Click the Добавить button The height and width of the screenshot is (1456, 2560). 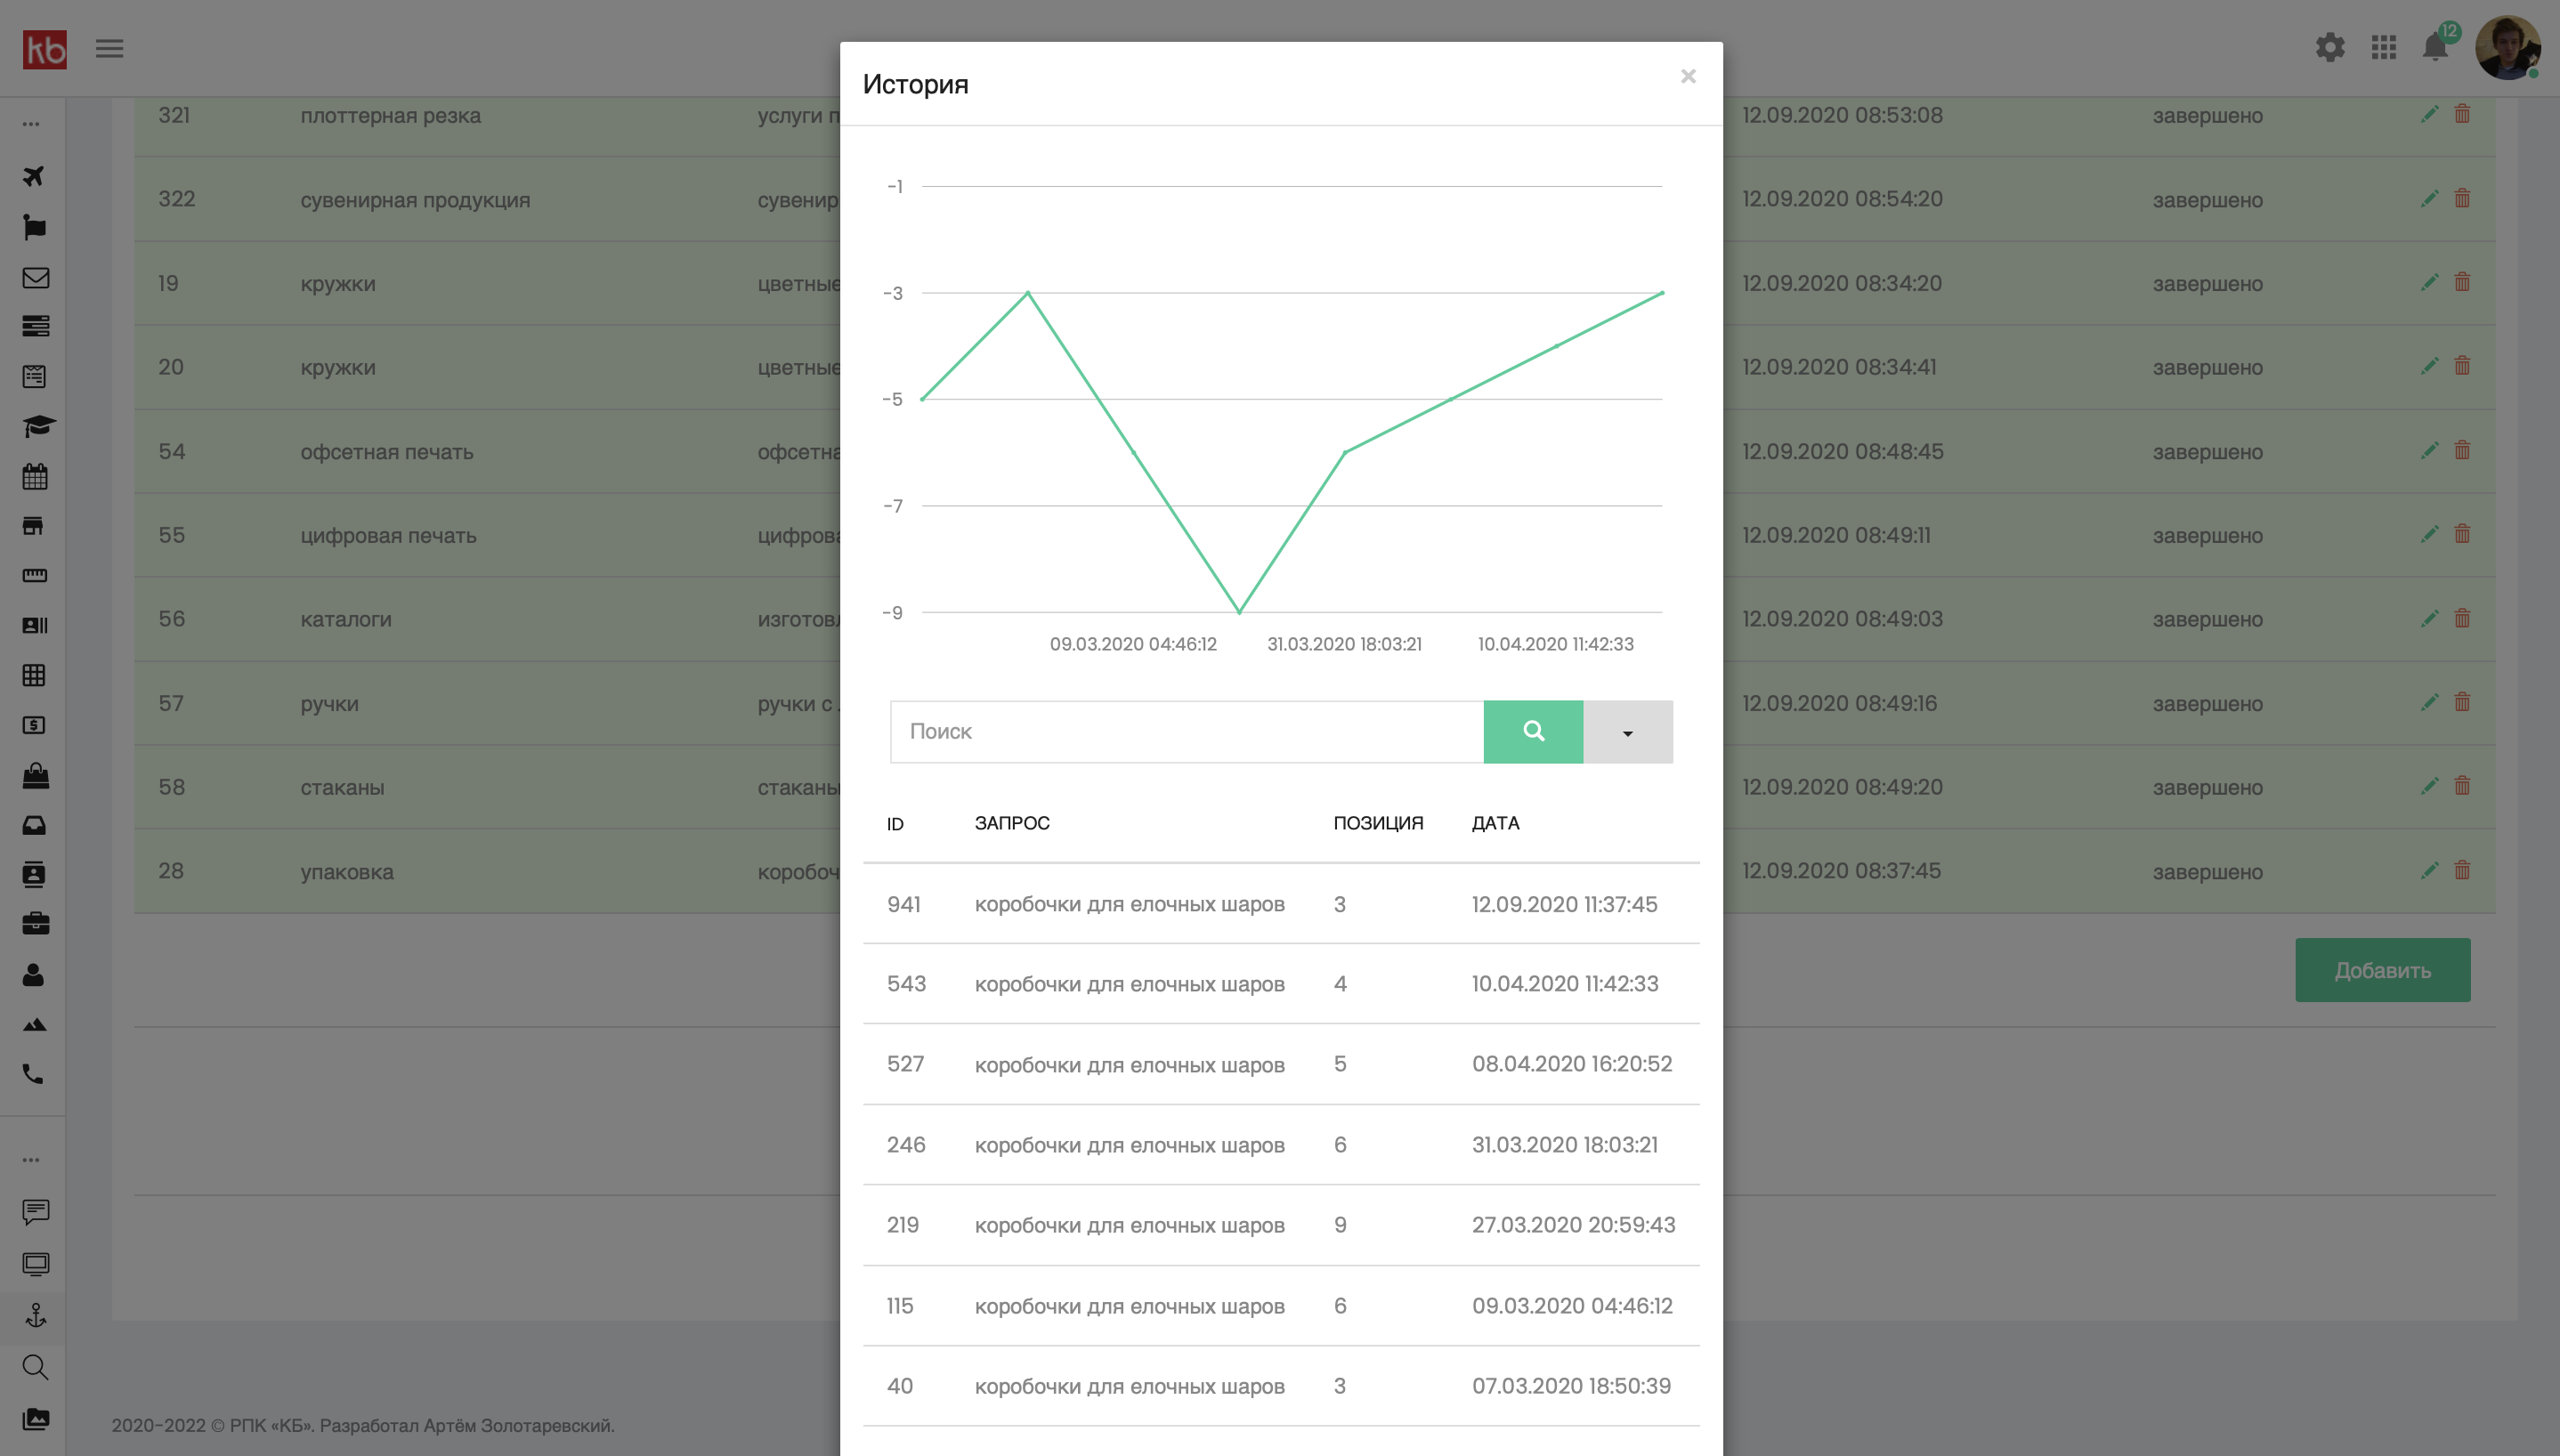tap(2382, 970)
